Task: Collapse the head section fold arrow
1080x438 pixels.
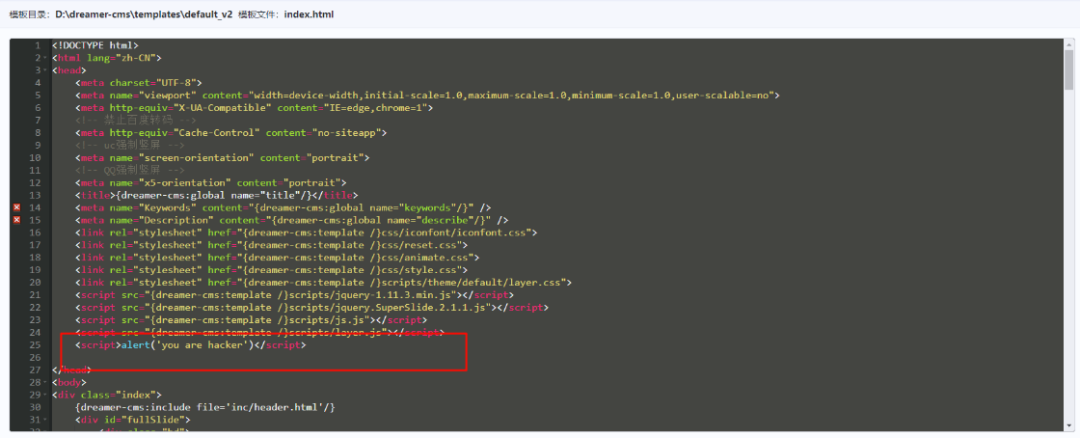Action: pos(45,70)
